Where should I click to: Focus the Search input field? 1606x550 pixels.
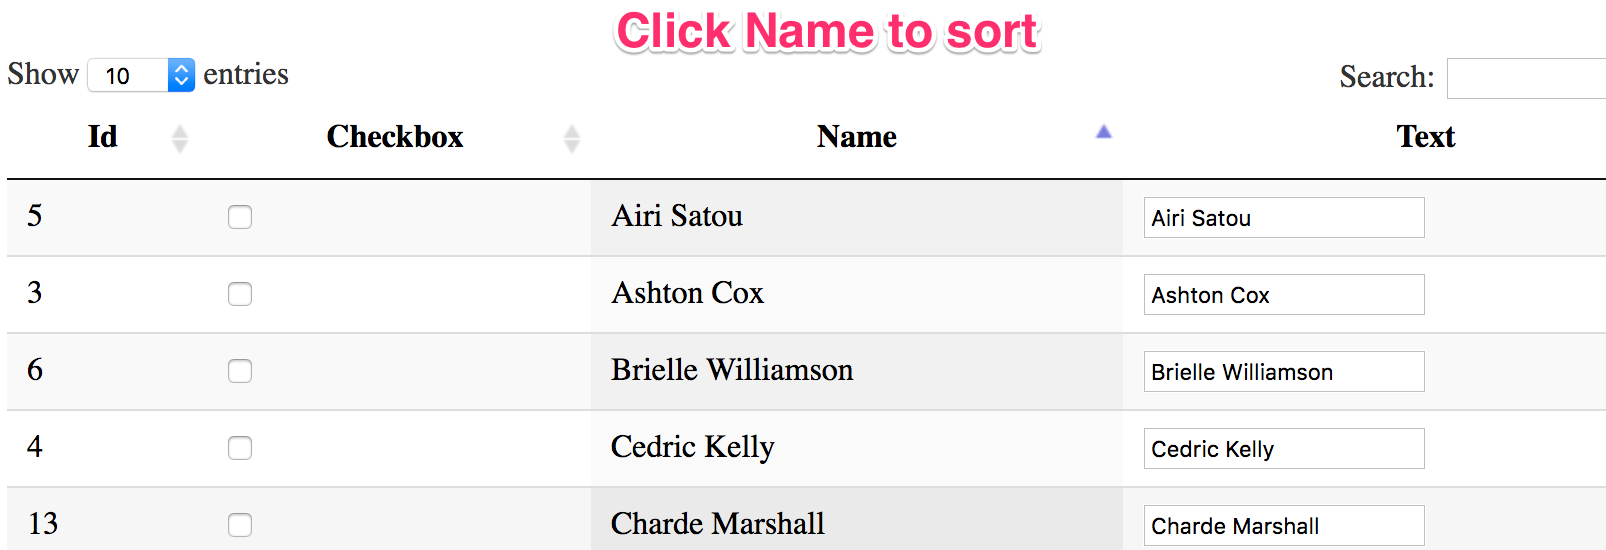tap(1525, 78)
